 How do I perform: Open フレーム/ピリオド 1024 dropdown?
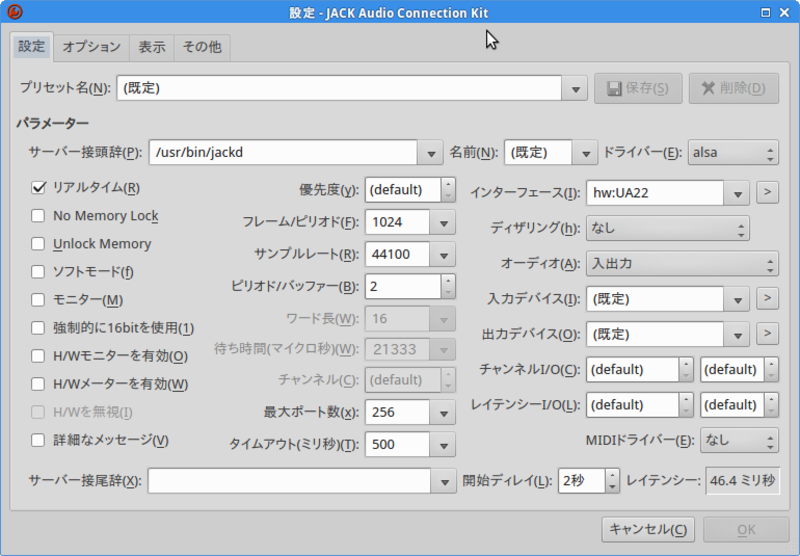tap(443, 222)
